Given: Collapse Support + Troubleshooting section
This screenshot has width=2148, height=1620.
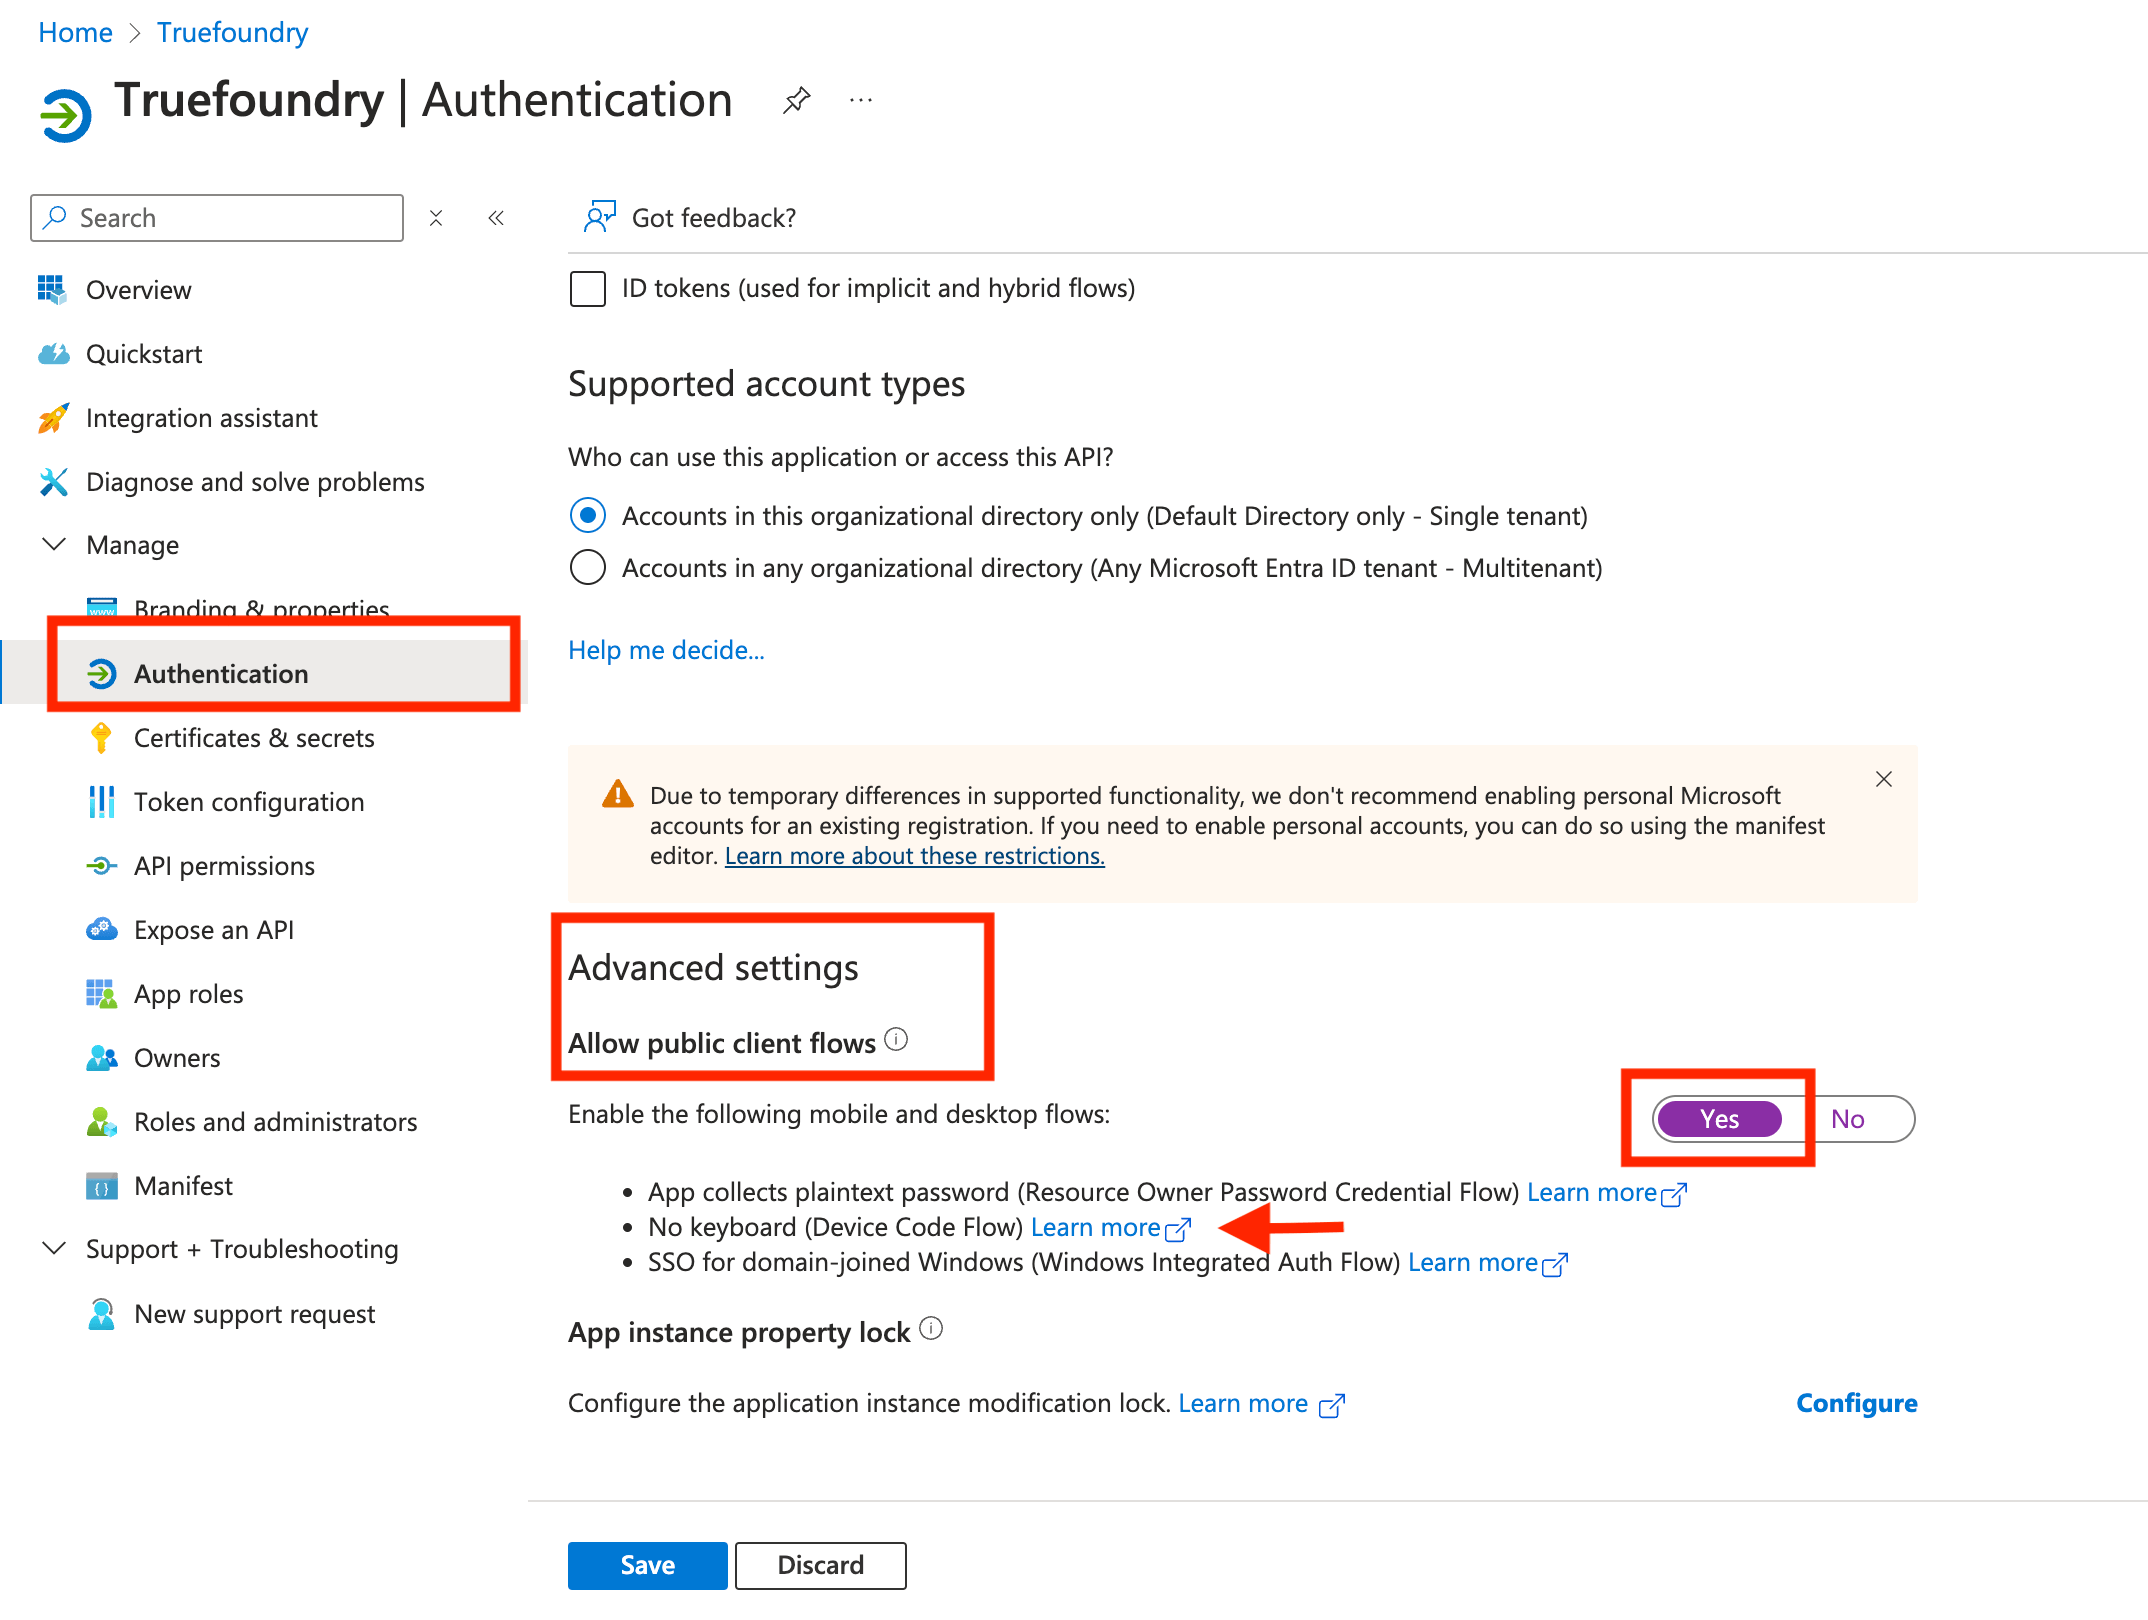Looking at the screenshot, I should coord(54,1249).
